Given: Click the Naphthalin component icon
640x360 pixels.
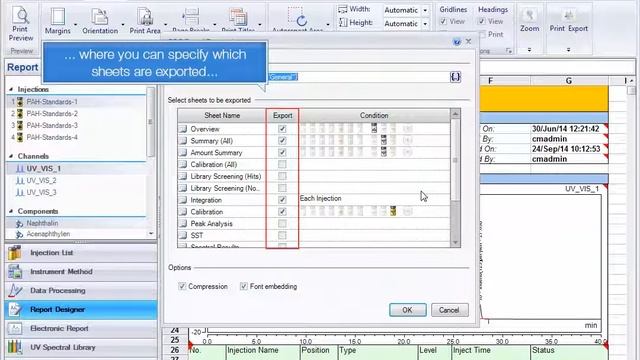Looking at the screenshot, I should pyautogui.click(x=19, y=223).
